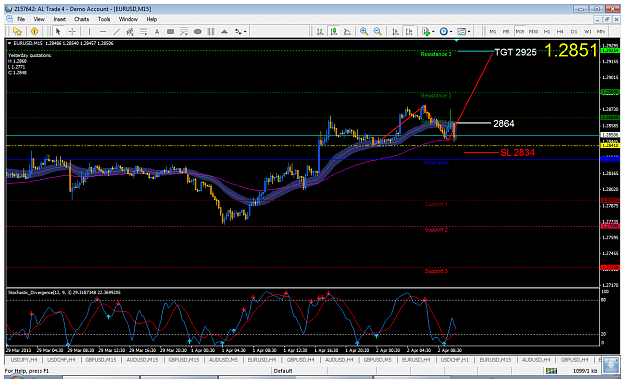This screenshot has height=379, width=625.
Task: Open the View menu
Action: tap(39, 19)
